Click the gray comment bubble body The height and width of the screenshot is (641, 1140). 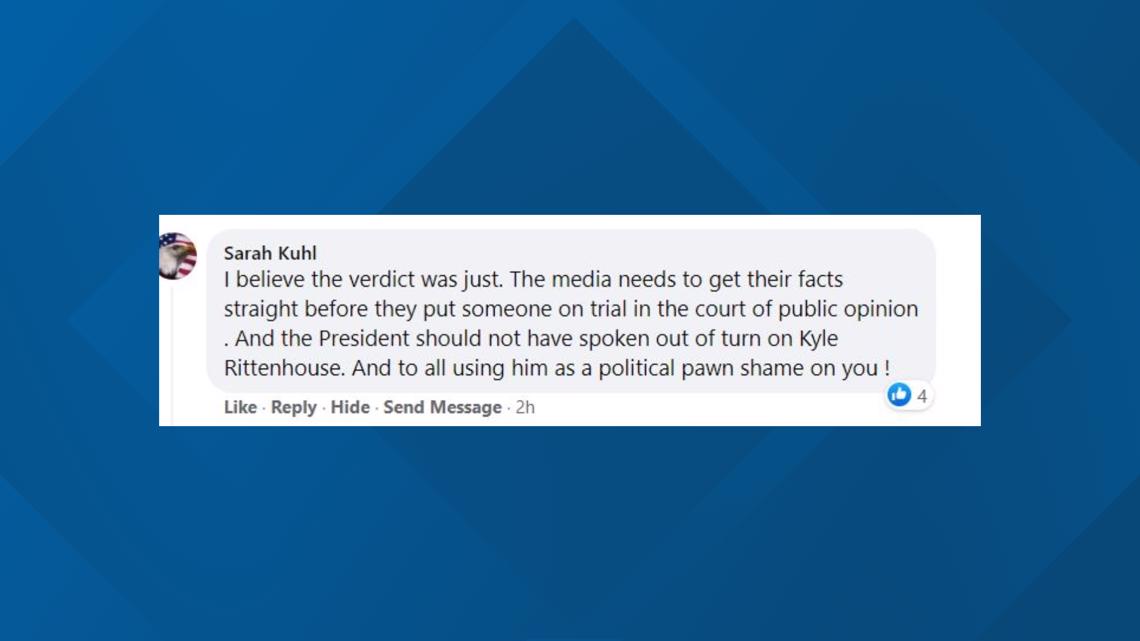[x=571, y=311]
